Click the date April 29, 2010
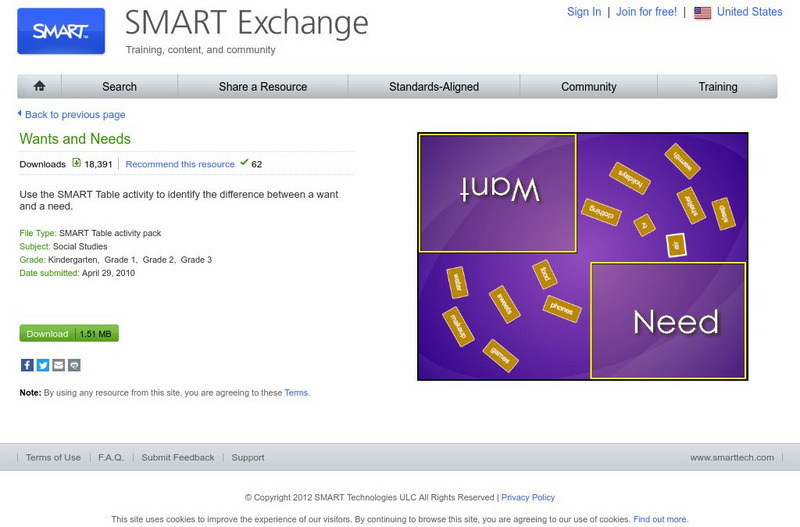Image resolution: width=800 pixels, height=527 pixels. point(108,273)
